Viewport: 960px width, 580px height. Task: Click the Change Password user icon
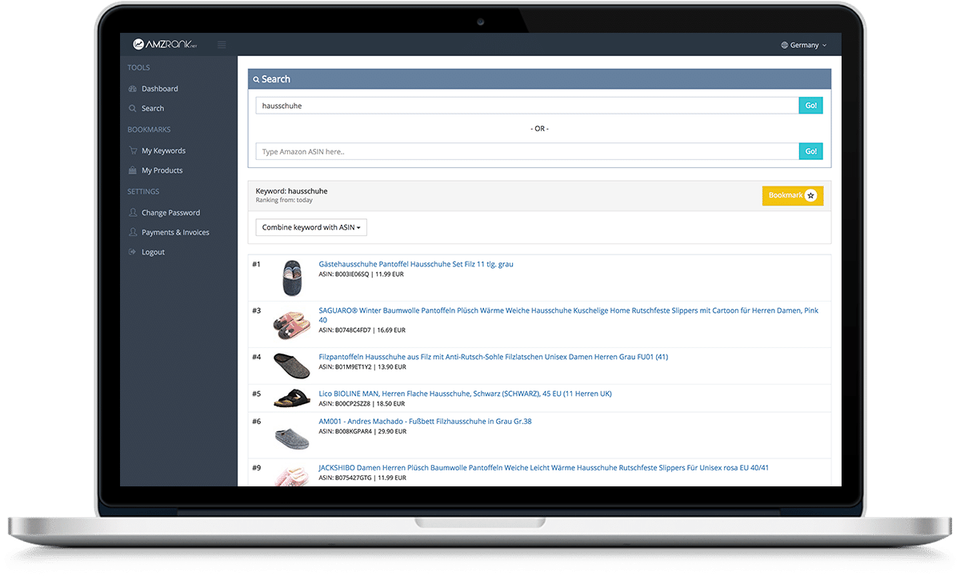pos(133,213)
